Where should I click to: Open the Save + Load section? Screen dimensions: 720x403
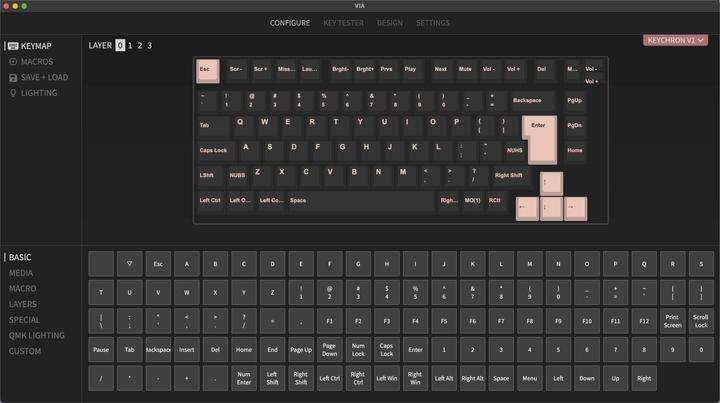39,77
